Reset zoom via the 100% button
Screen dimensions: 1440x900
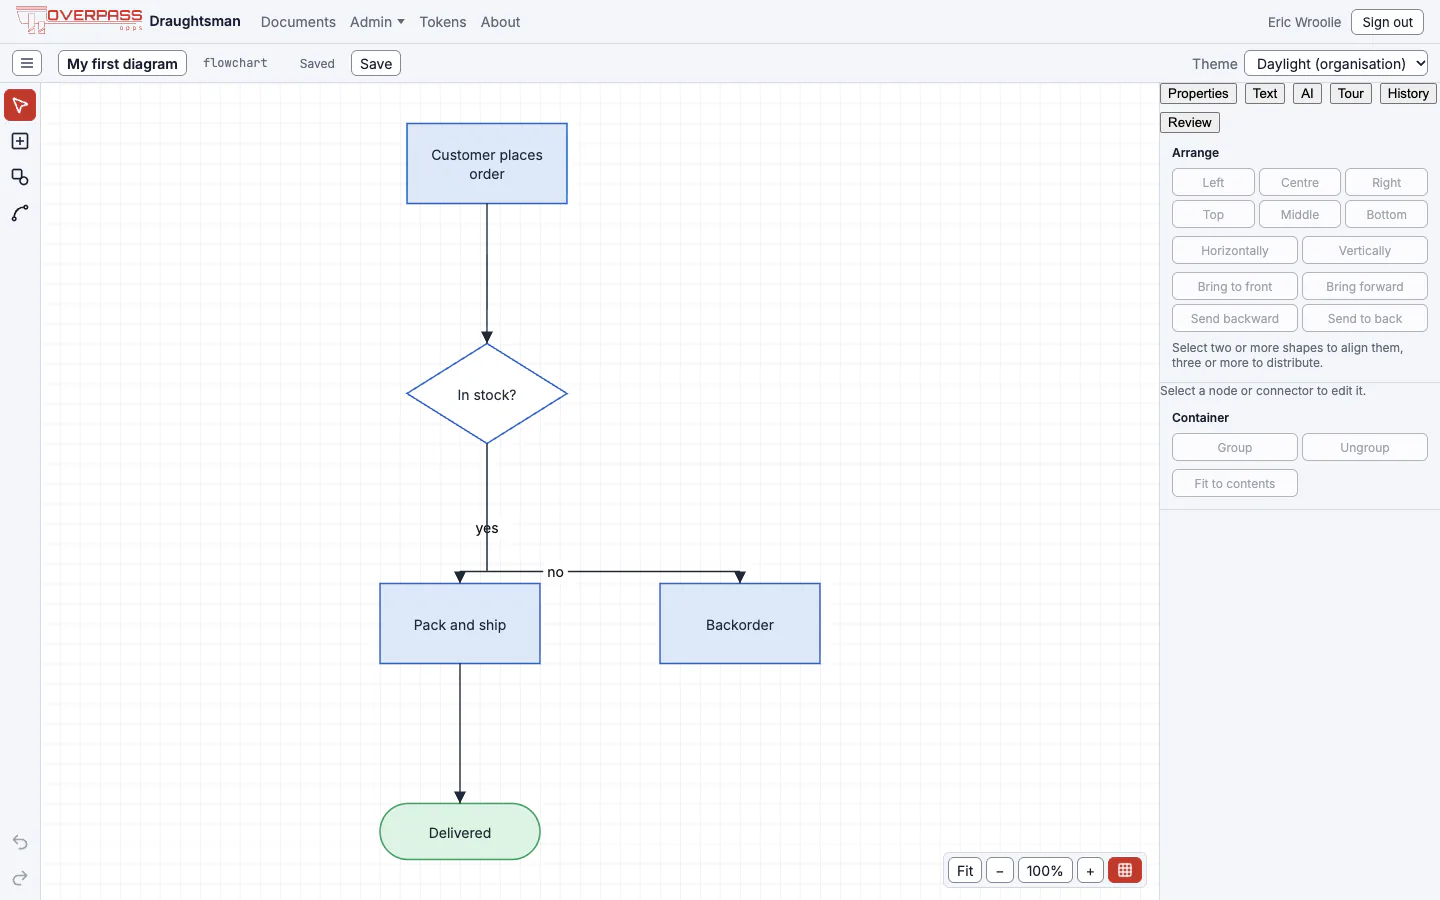[1045, 870]
